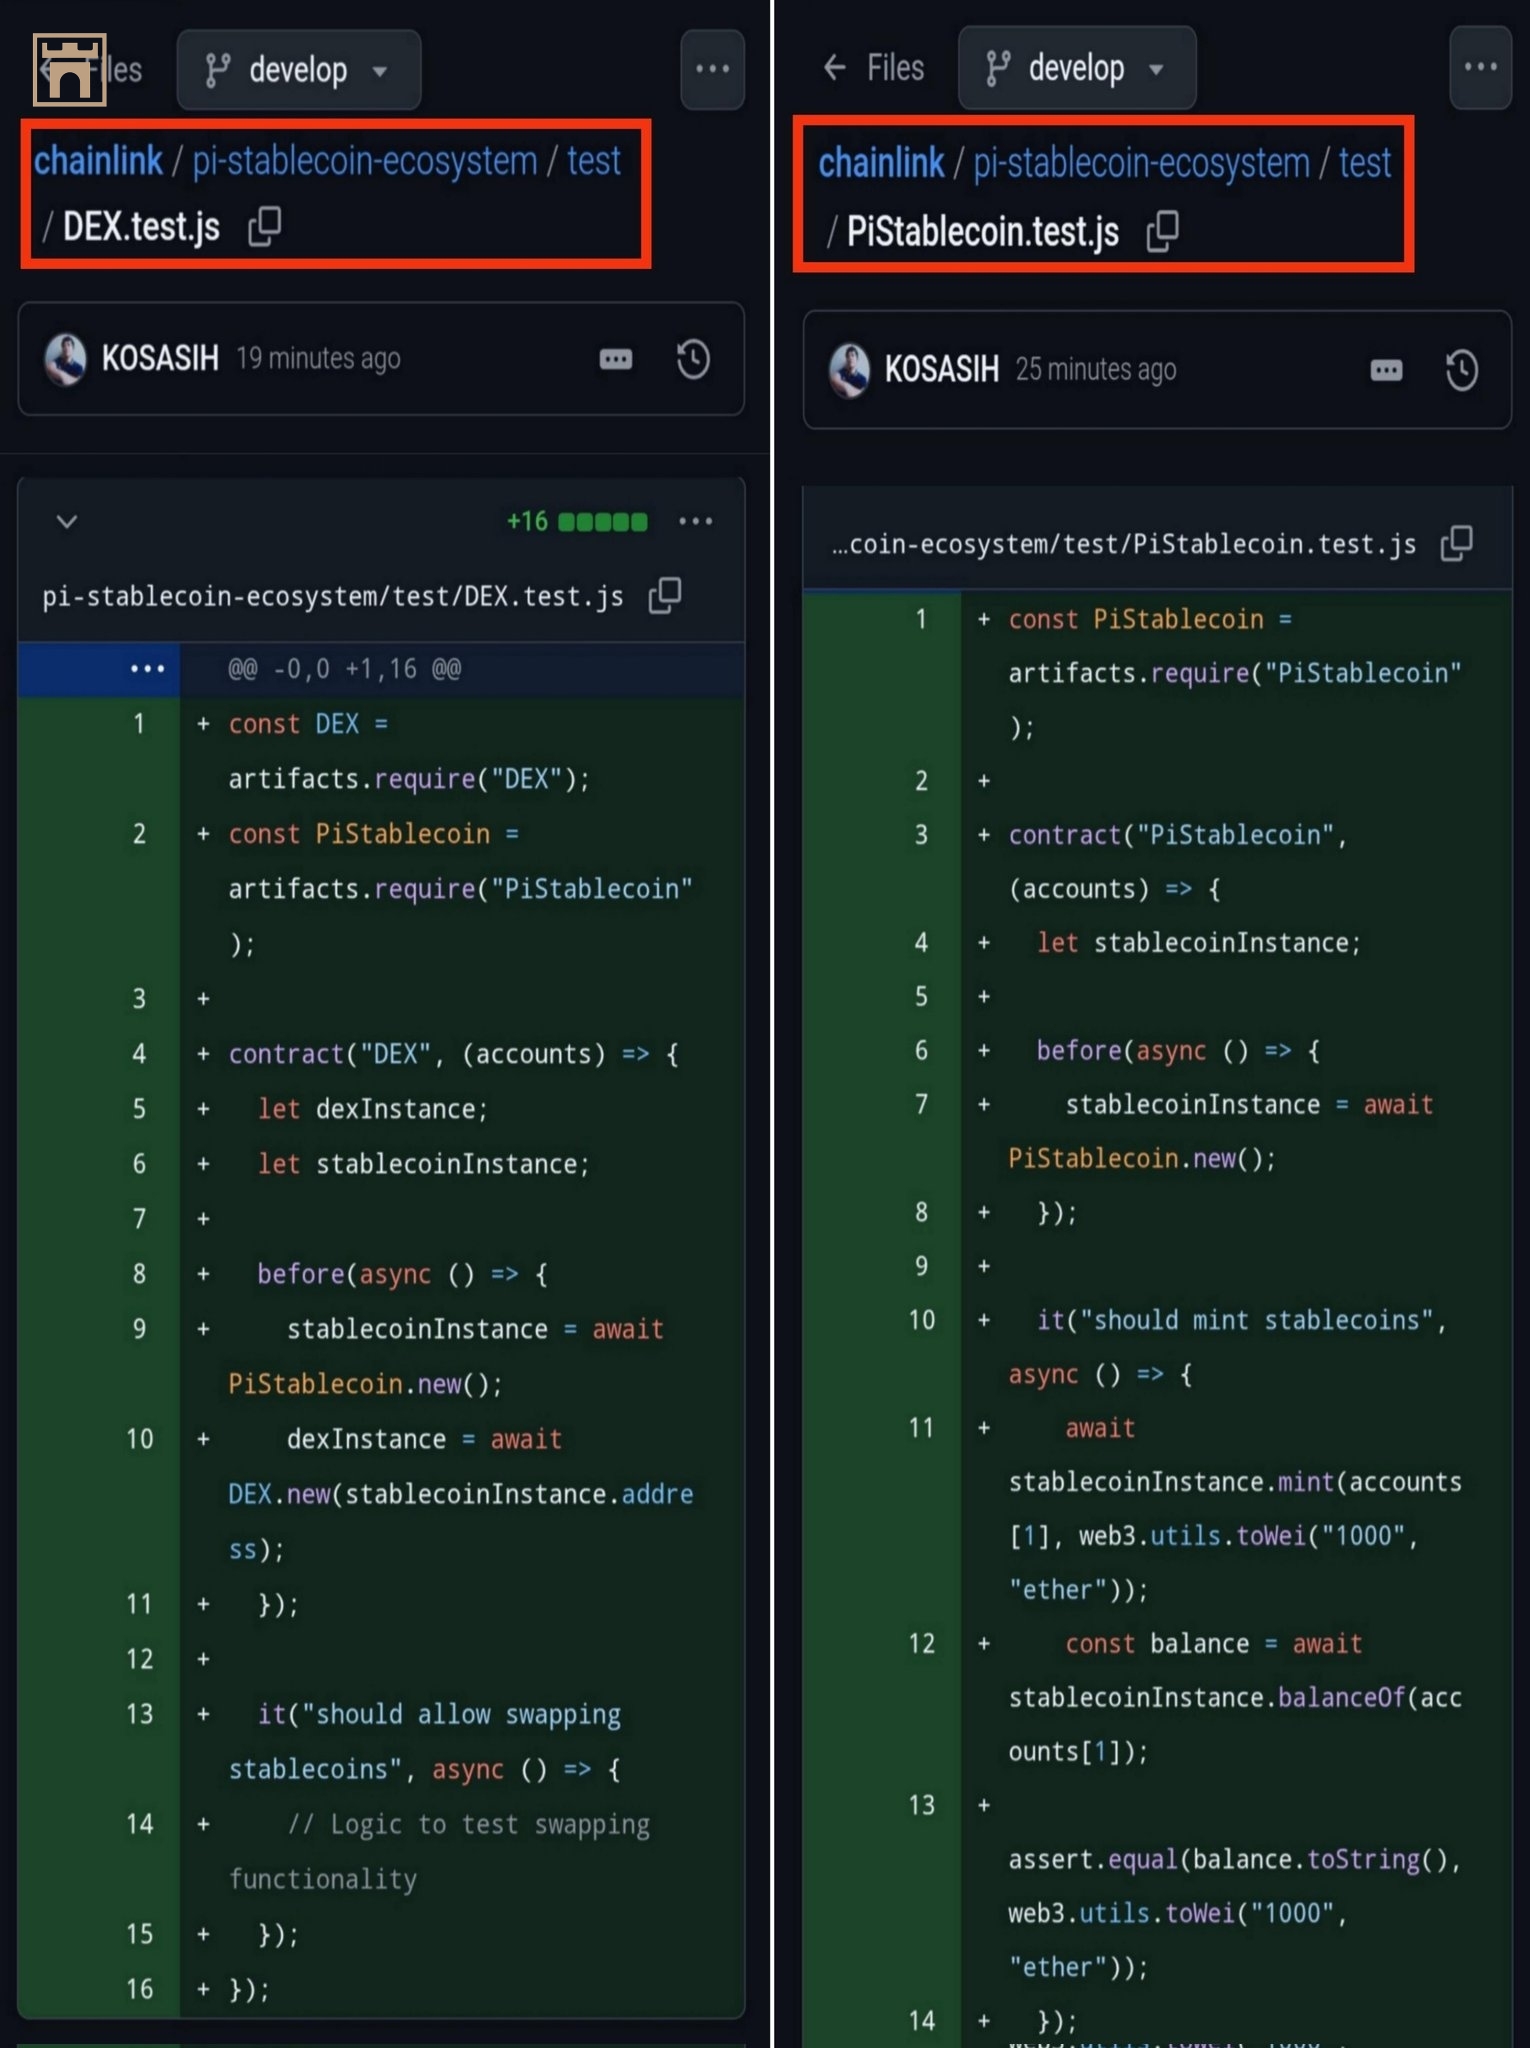This screenshot has height=2048, width=1530.
Task: Click '25 minutes ago' timestamp
Action: pos(1096,369)
